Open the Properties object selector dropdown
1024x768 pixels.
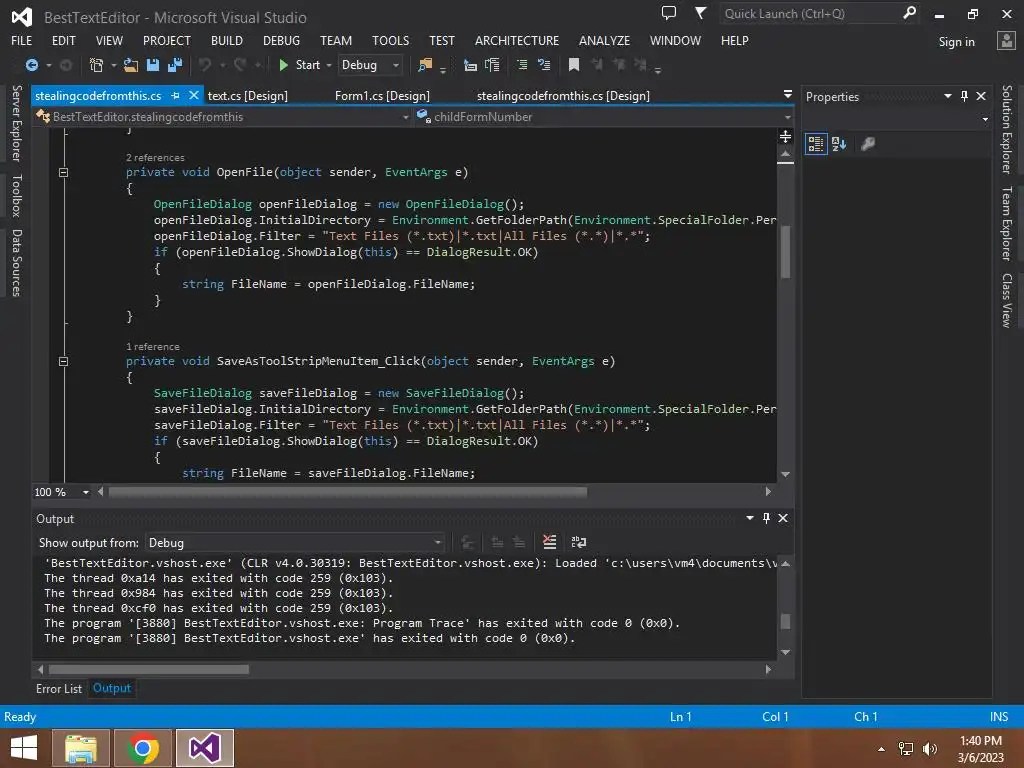tap(985, 120)
